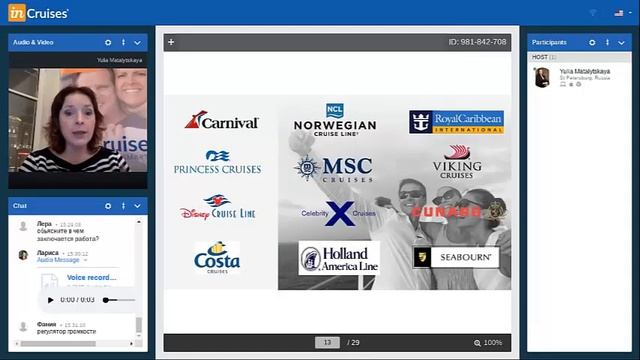The width and height of the screenshot is (640, 360).
Task: Click Audio Message link from Лариса
Action: click(x=58, y=260)
